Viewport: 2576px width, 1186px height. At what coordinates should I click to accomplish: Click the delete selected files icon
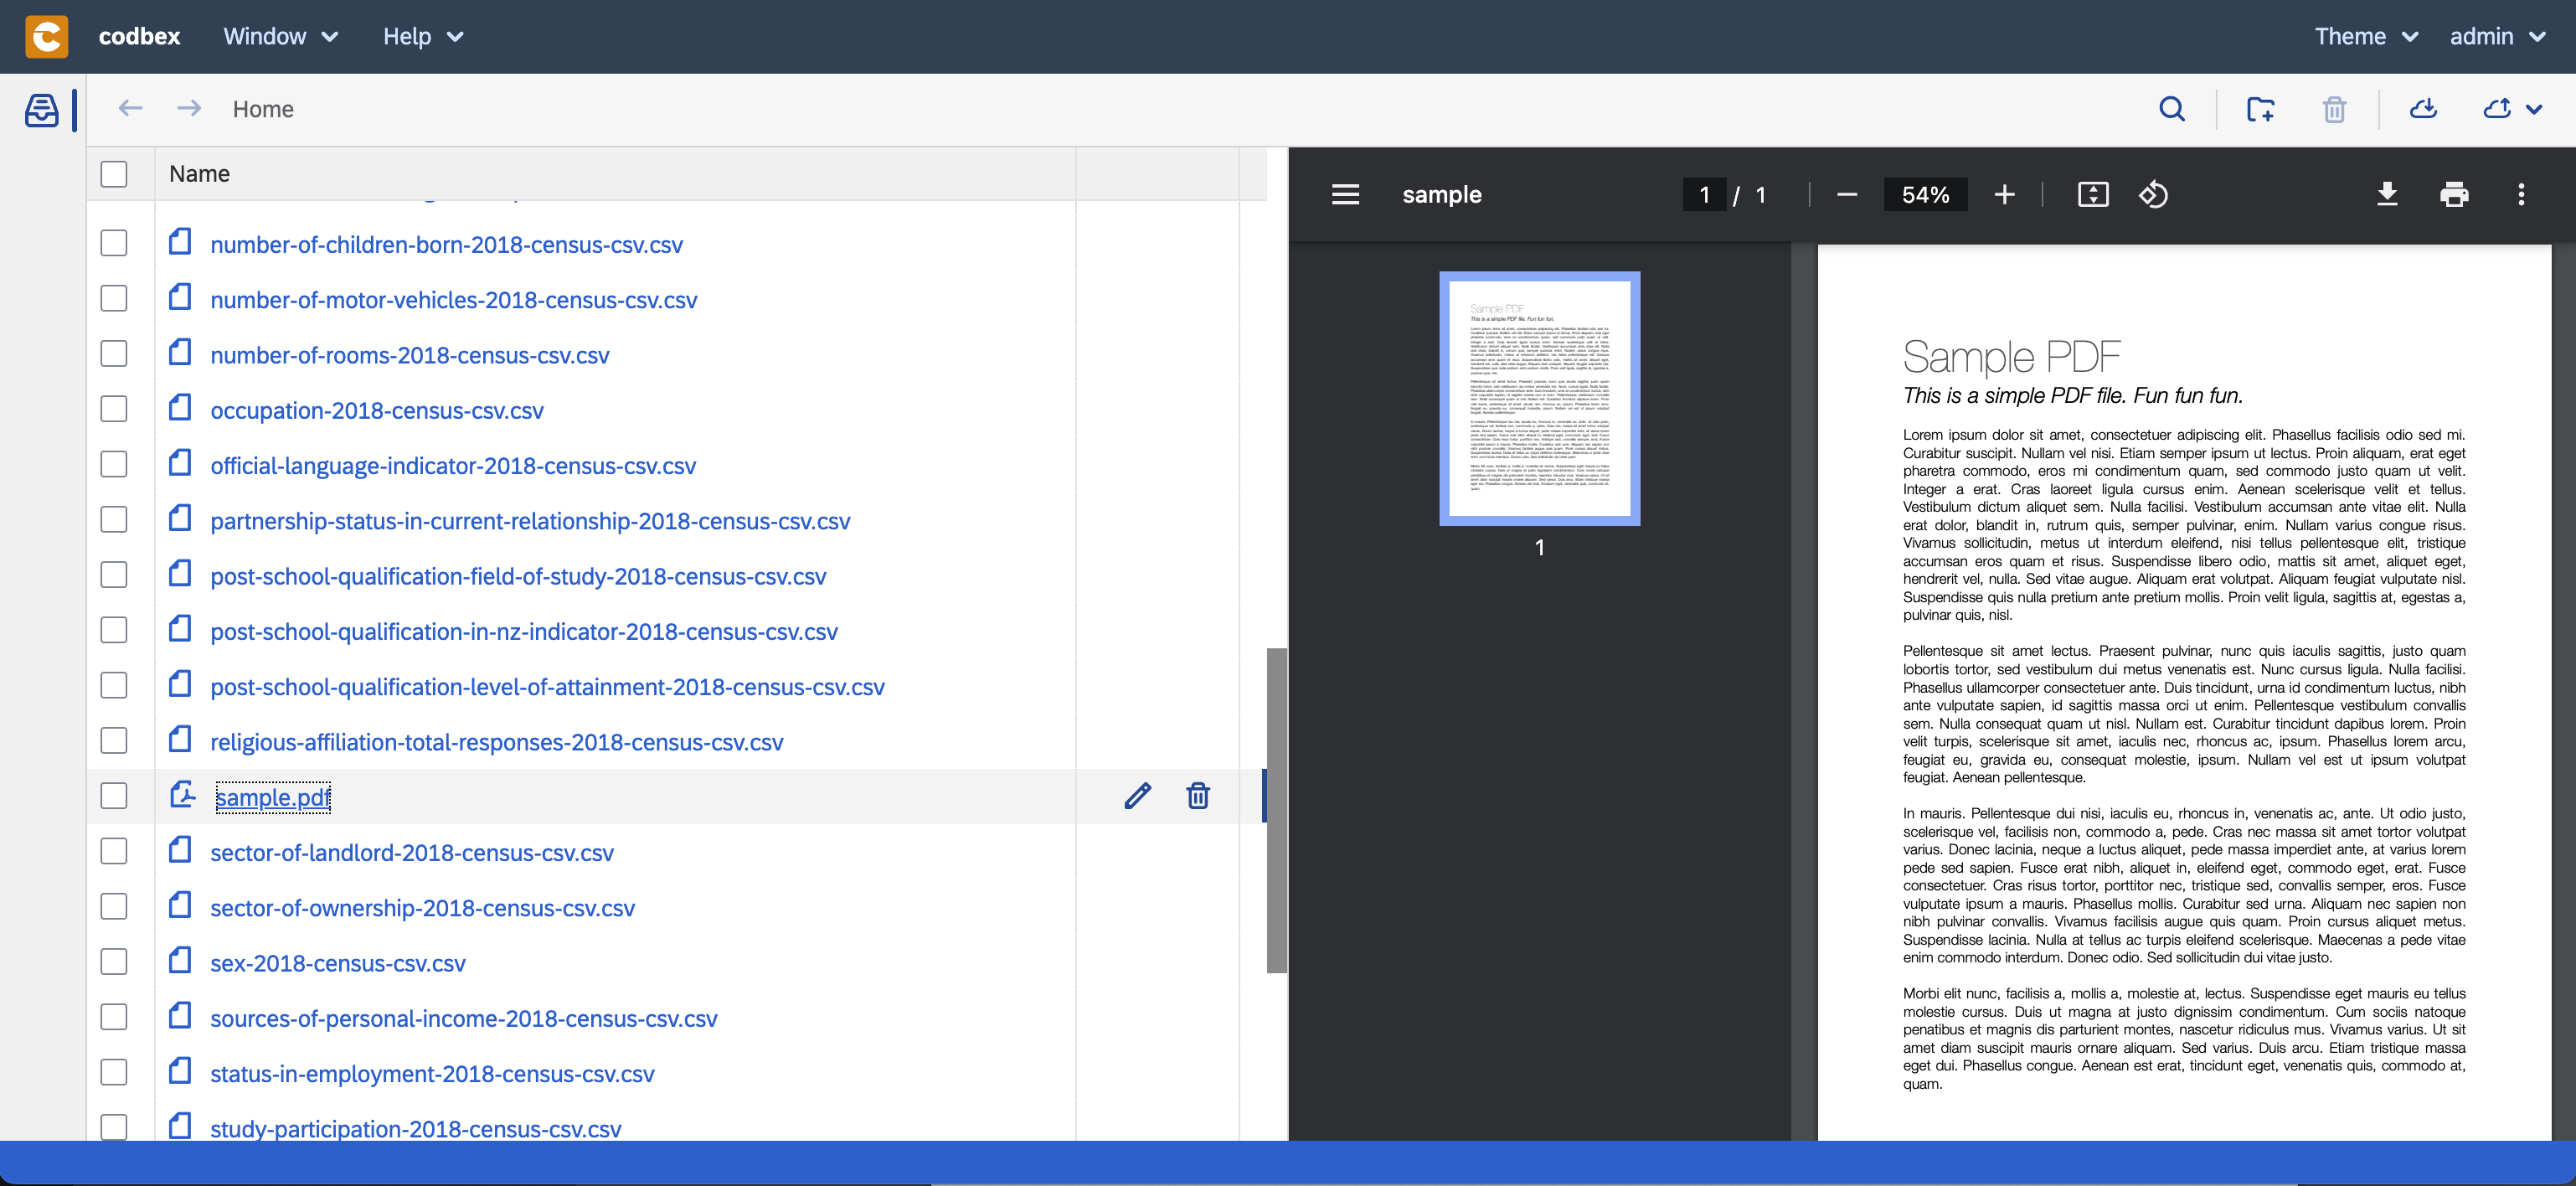coord(2335,108)
